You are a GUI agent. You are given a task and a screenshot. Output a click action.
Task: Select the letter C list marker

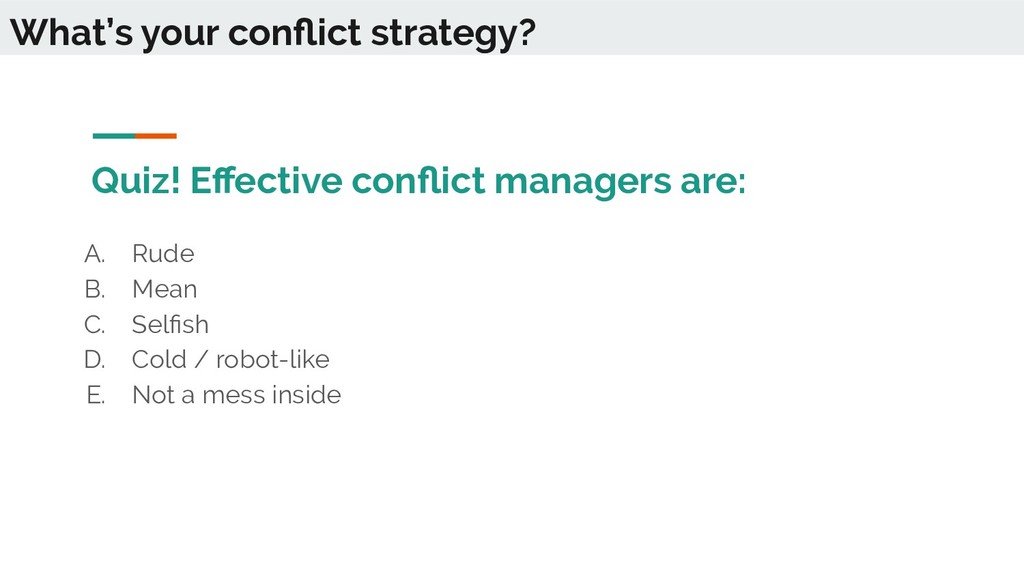coord(95,324)
